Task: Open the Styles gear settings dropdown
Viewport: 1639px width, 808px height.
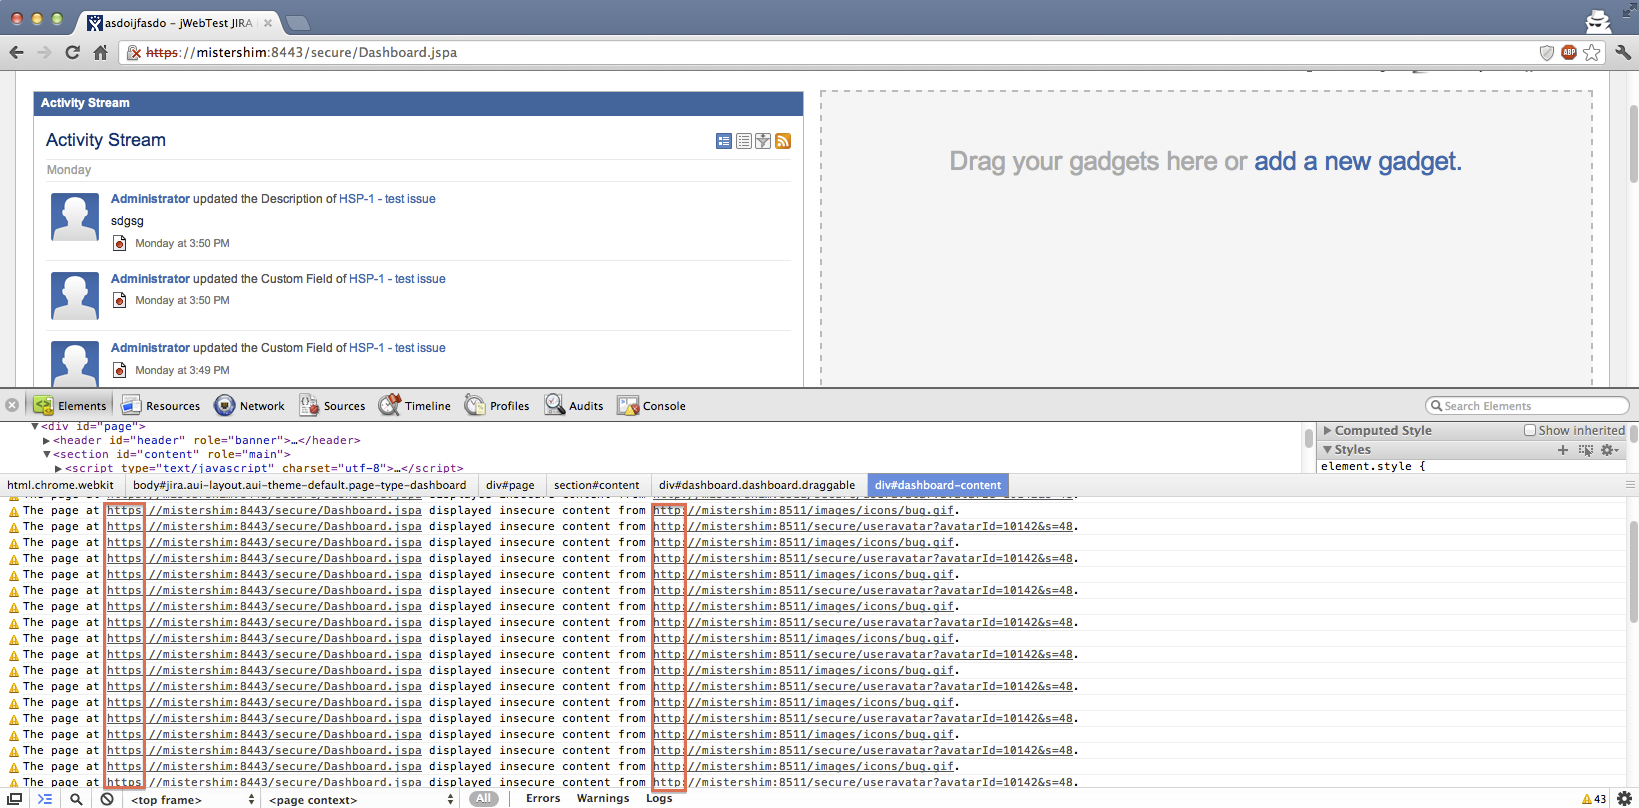Action: pos(1609,450)
